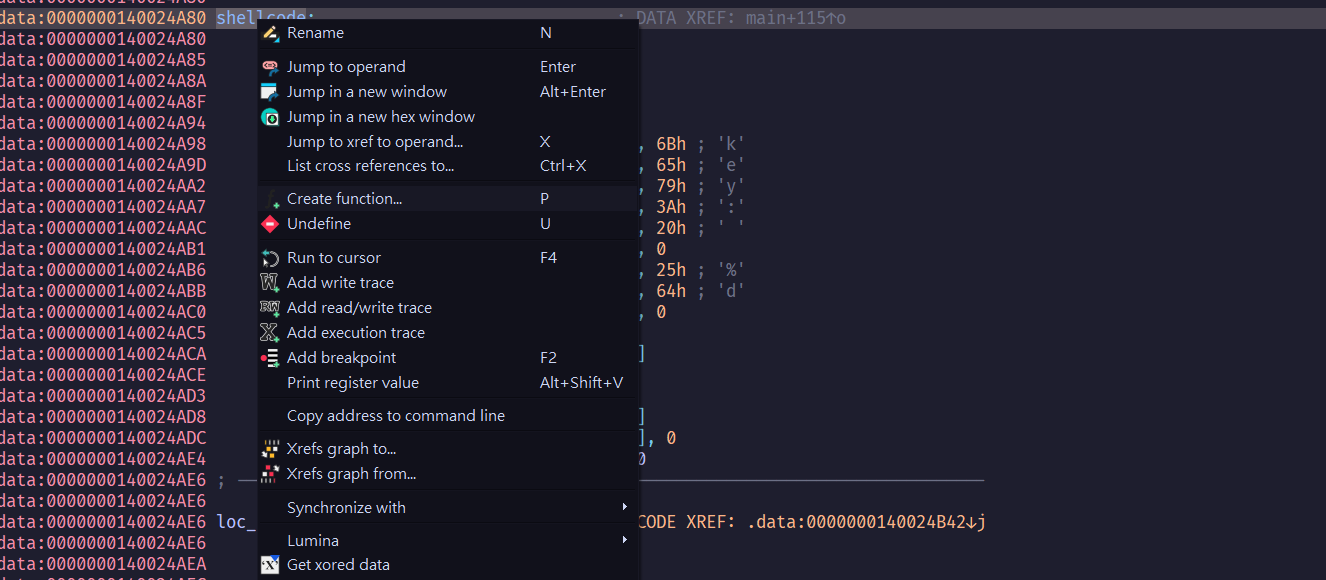Click address data:0000000140024A9D
1326x580 pixels.
coord(103,165)
